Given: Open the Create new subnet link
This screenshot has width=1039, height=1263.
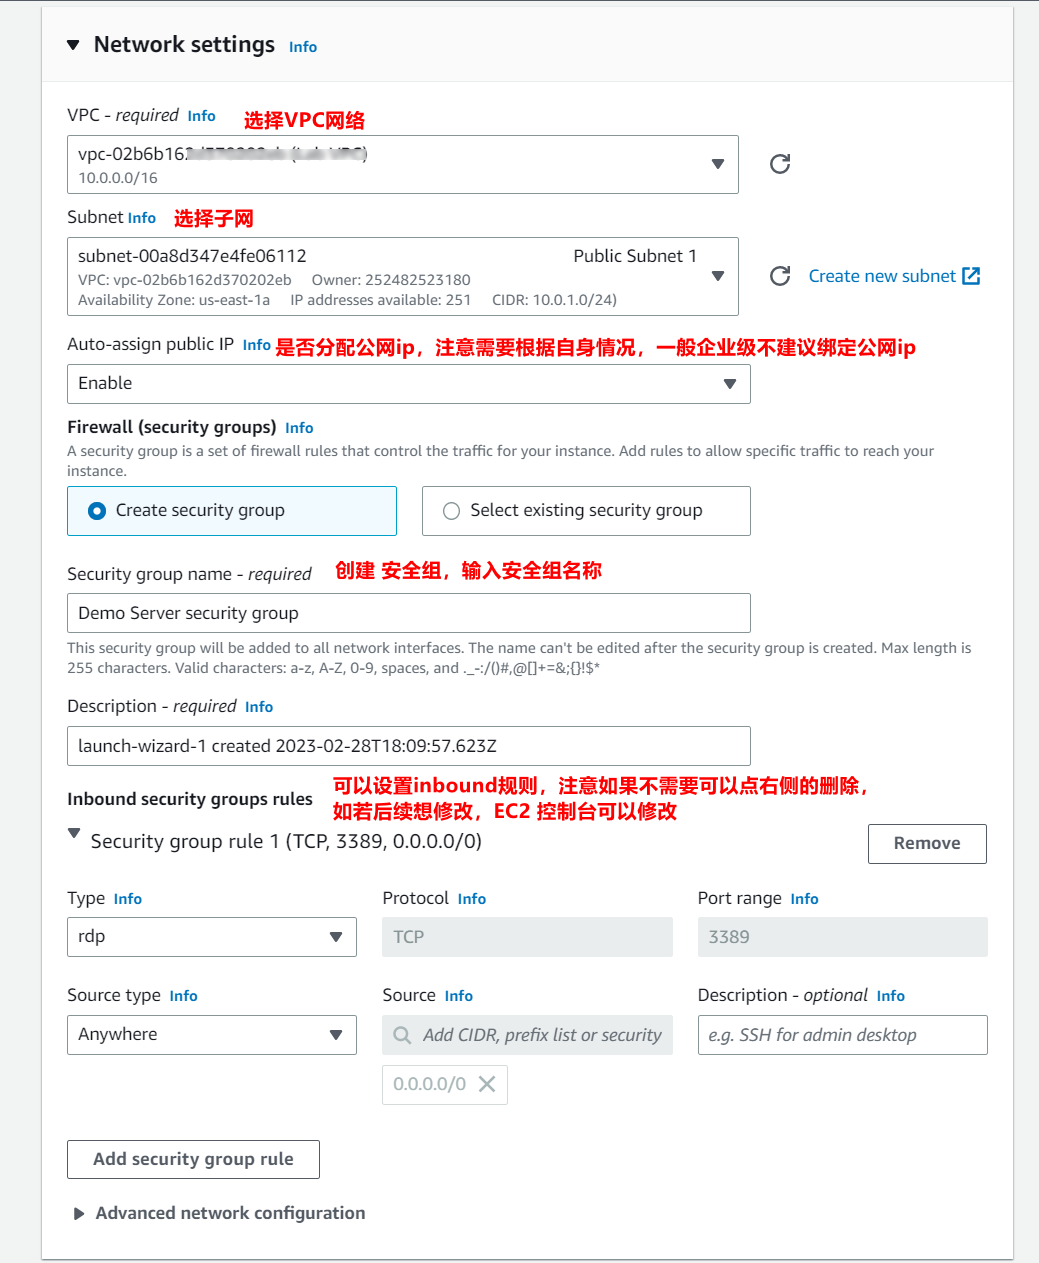Looking at the screenshot, I should pos(882,276).
